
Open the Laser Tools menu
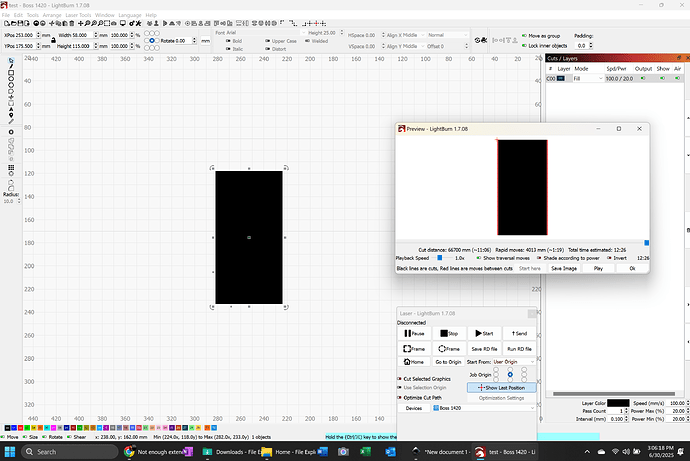78,15
